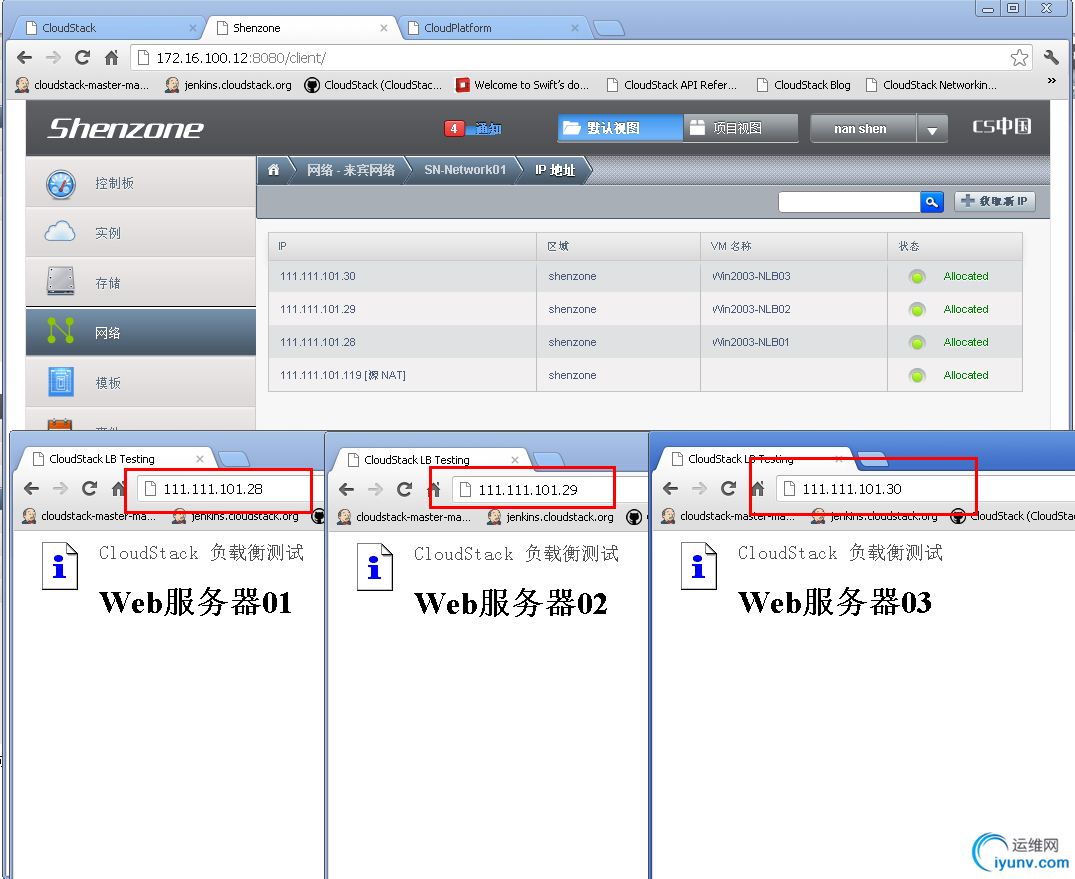Screen dimensions: 1075x879
Task: Click the red notification badge showing 4
Action: click(454, 128)
